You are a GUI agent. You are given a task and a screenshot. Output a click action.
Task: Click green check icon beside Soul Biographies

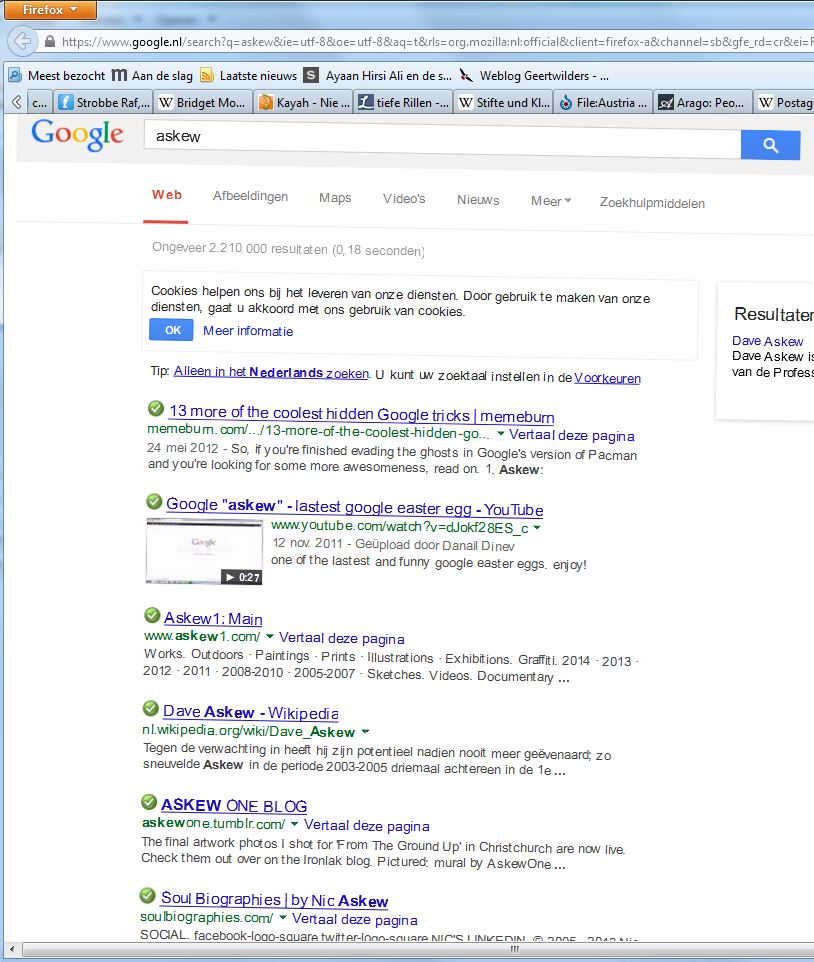tap(147, 896)
